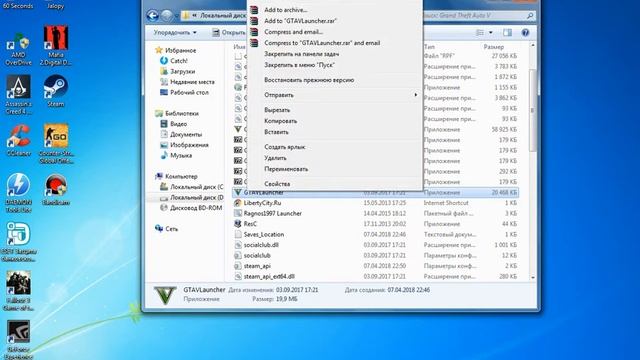Launch the Assassin's Creed 4 desktop shortcut
The height and width of the screenshot is (360, 640).
pyautogui.click(x=18, y=95)
